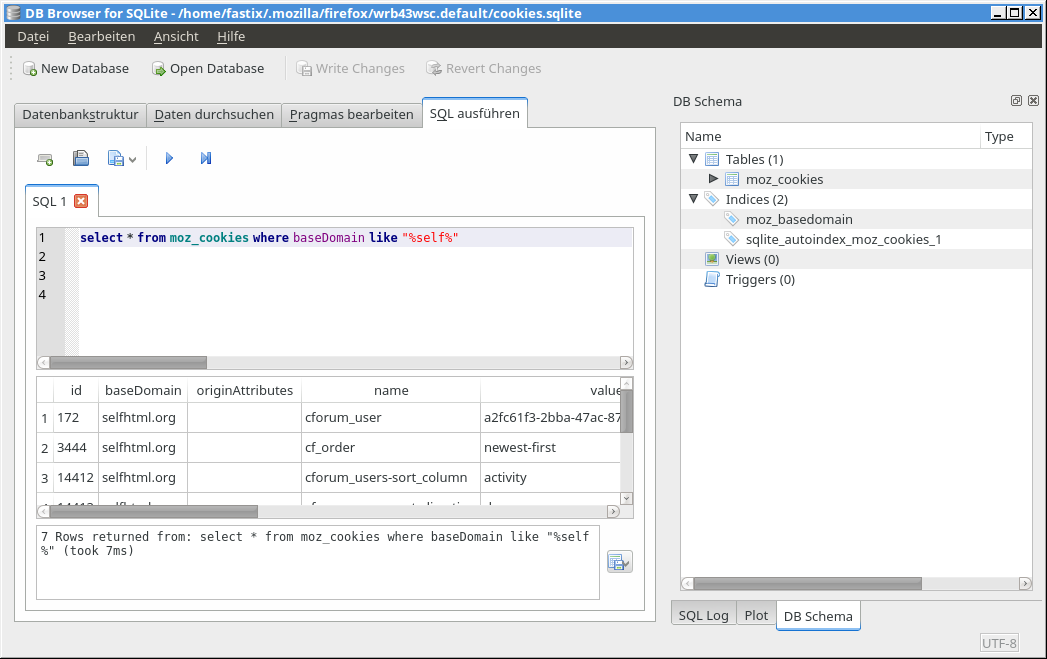
Task: Click the open new SQL tab icon
Action: pos(45,158)
